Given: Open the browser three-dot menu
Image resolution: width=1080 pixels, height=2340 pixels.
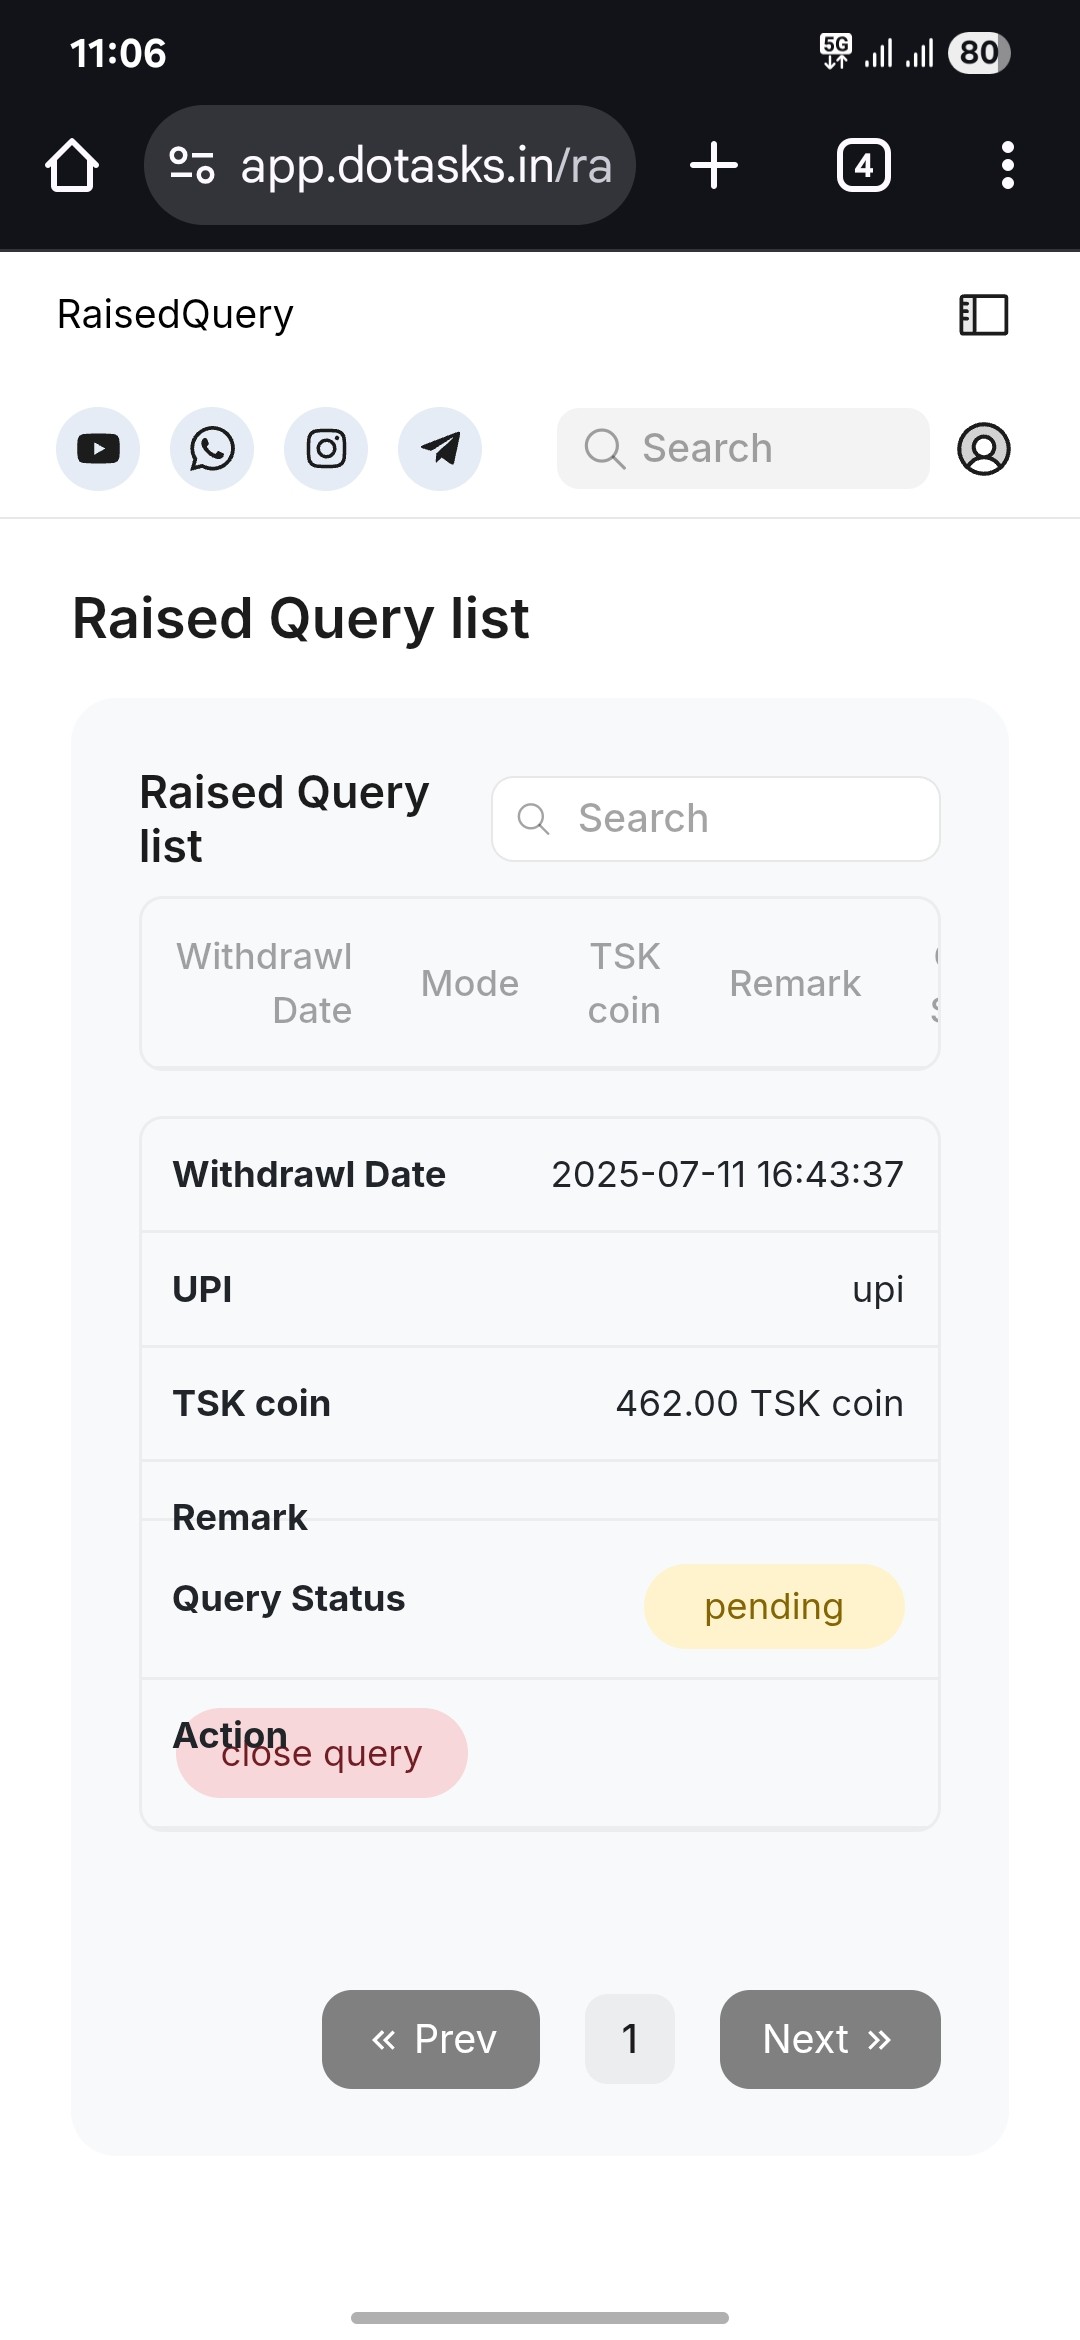Looking at the screenshot, I should tap(1008, 165).
